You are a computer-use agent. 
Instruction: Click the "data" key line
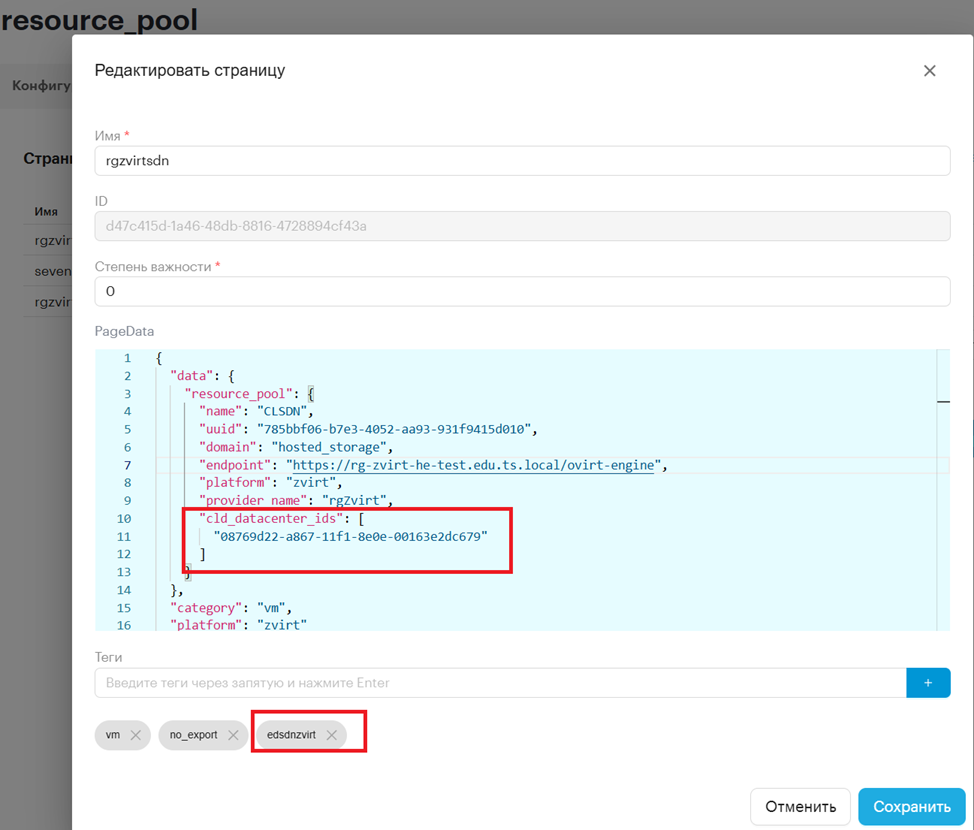[x=203, y=376]
